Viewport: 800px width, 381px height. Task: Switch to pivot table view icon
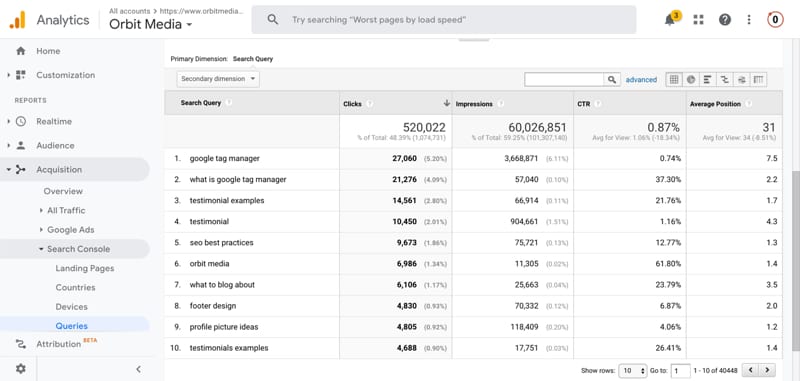(759, 80)
